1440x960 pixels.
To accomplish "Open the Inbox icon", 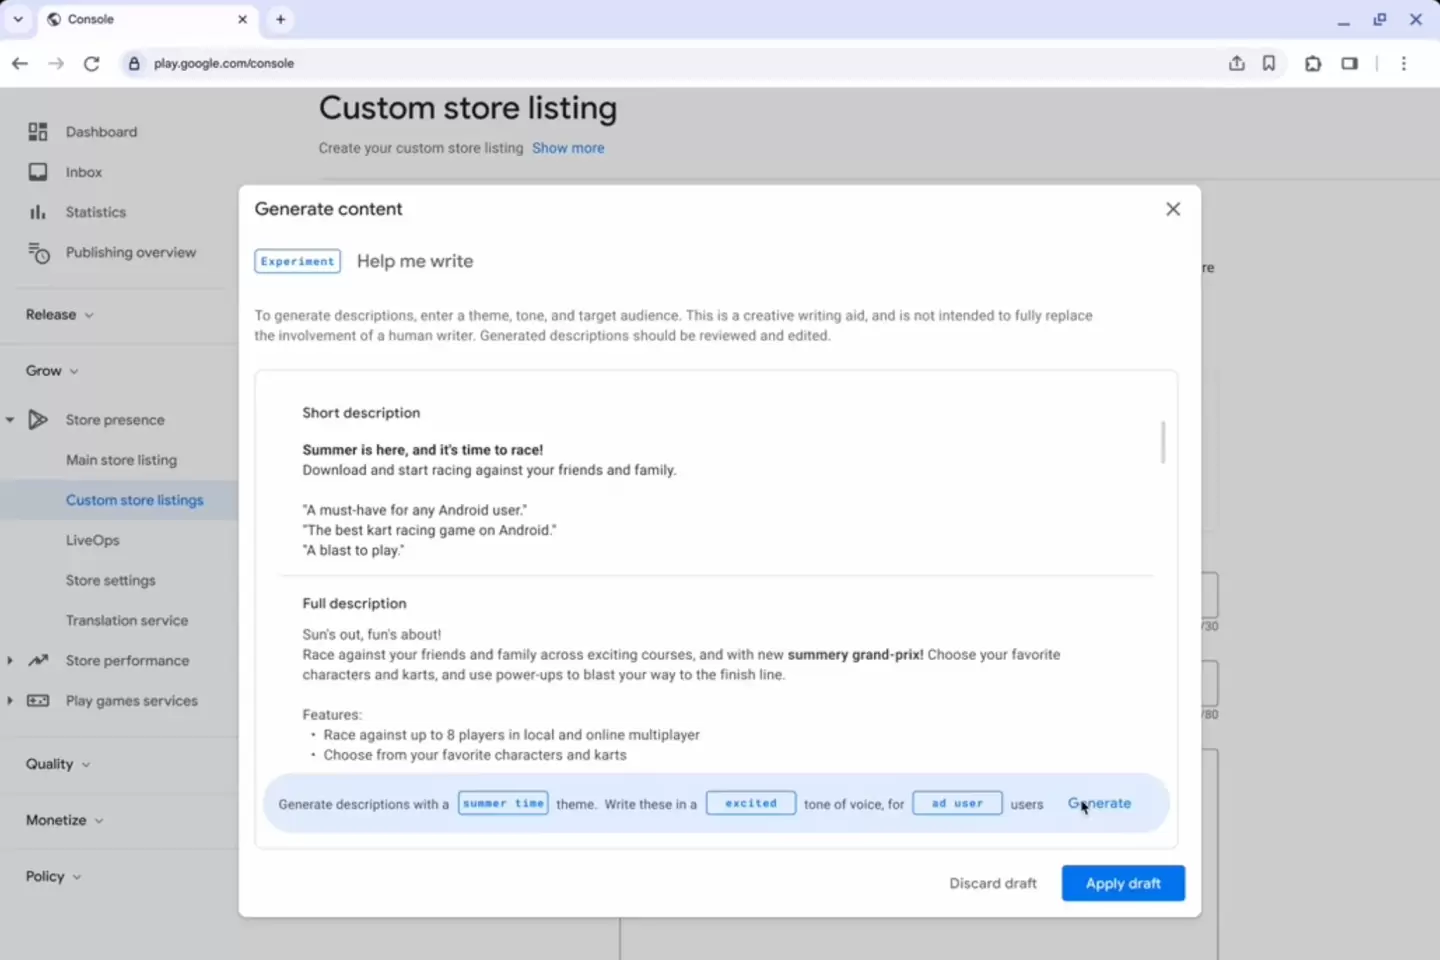I will click(38, 172).
